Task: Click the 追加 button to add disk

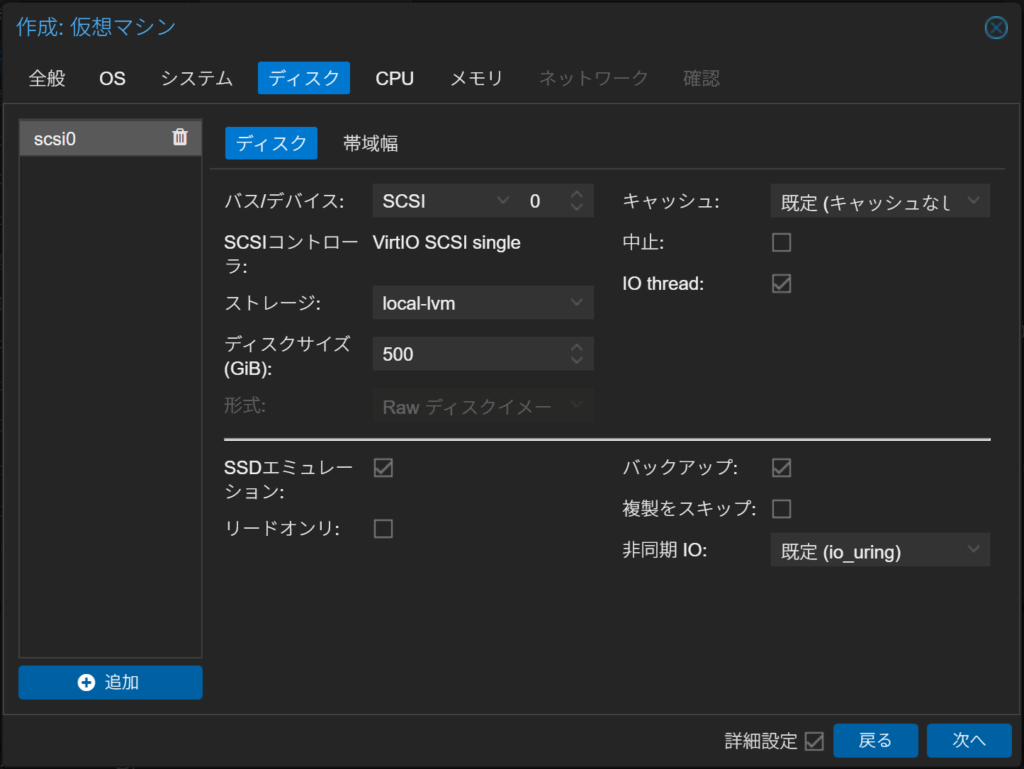Action: point(110,683)
